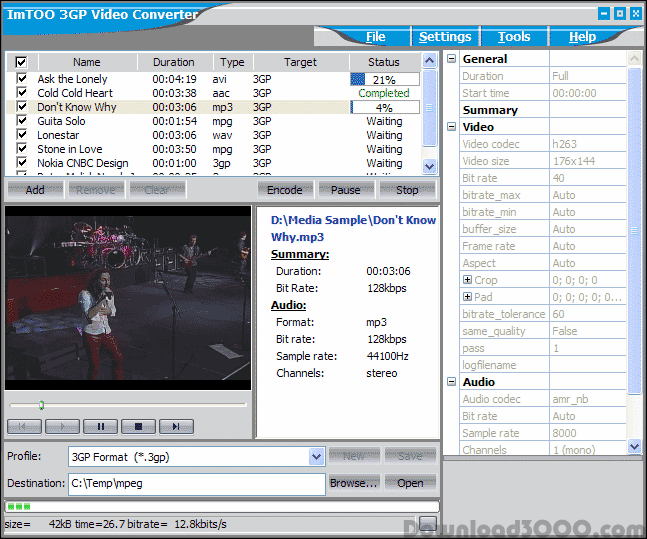Image resolution: width=647 pixels, height=539 pixels.
Task: Click the overall progress bar at bottom
Action: [222, 506]
